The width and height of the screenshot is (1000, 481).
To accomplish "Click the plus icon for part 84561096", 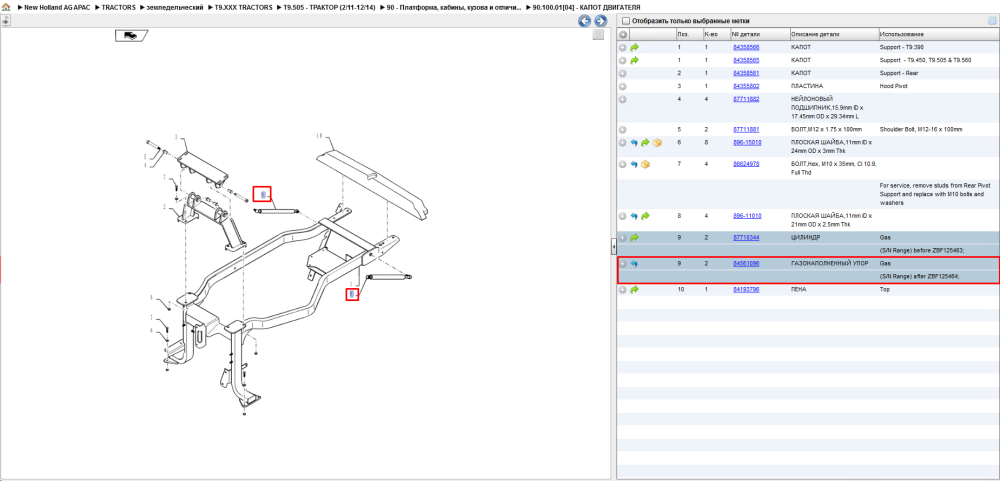I will 623,263.
